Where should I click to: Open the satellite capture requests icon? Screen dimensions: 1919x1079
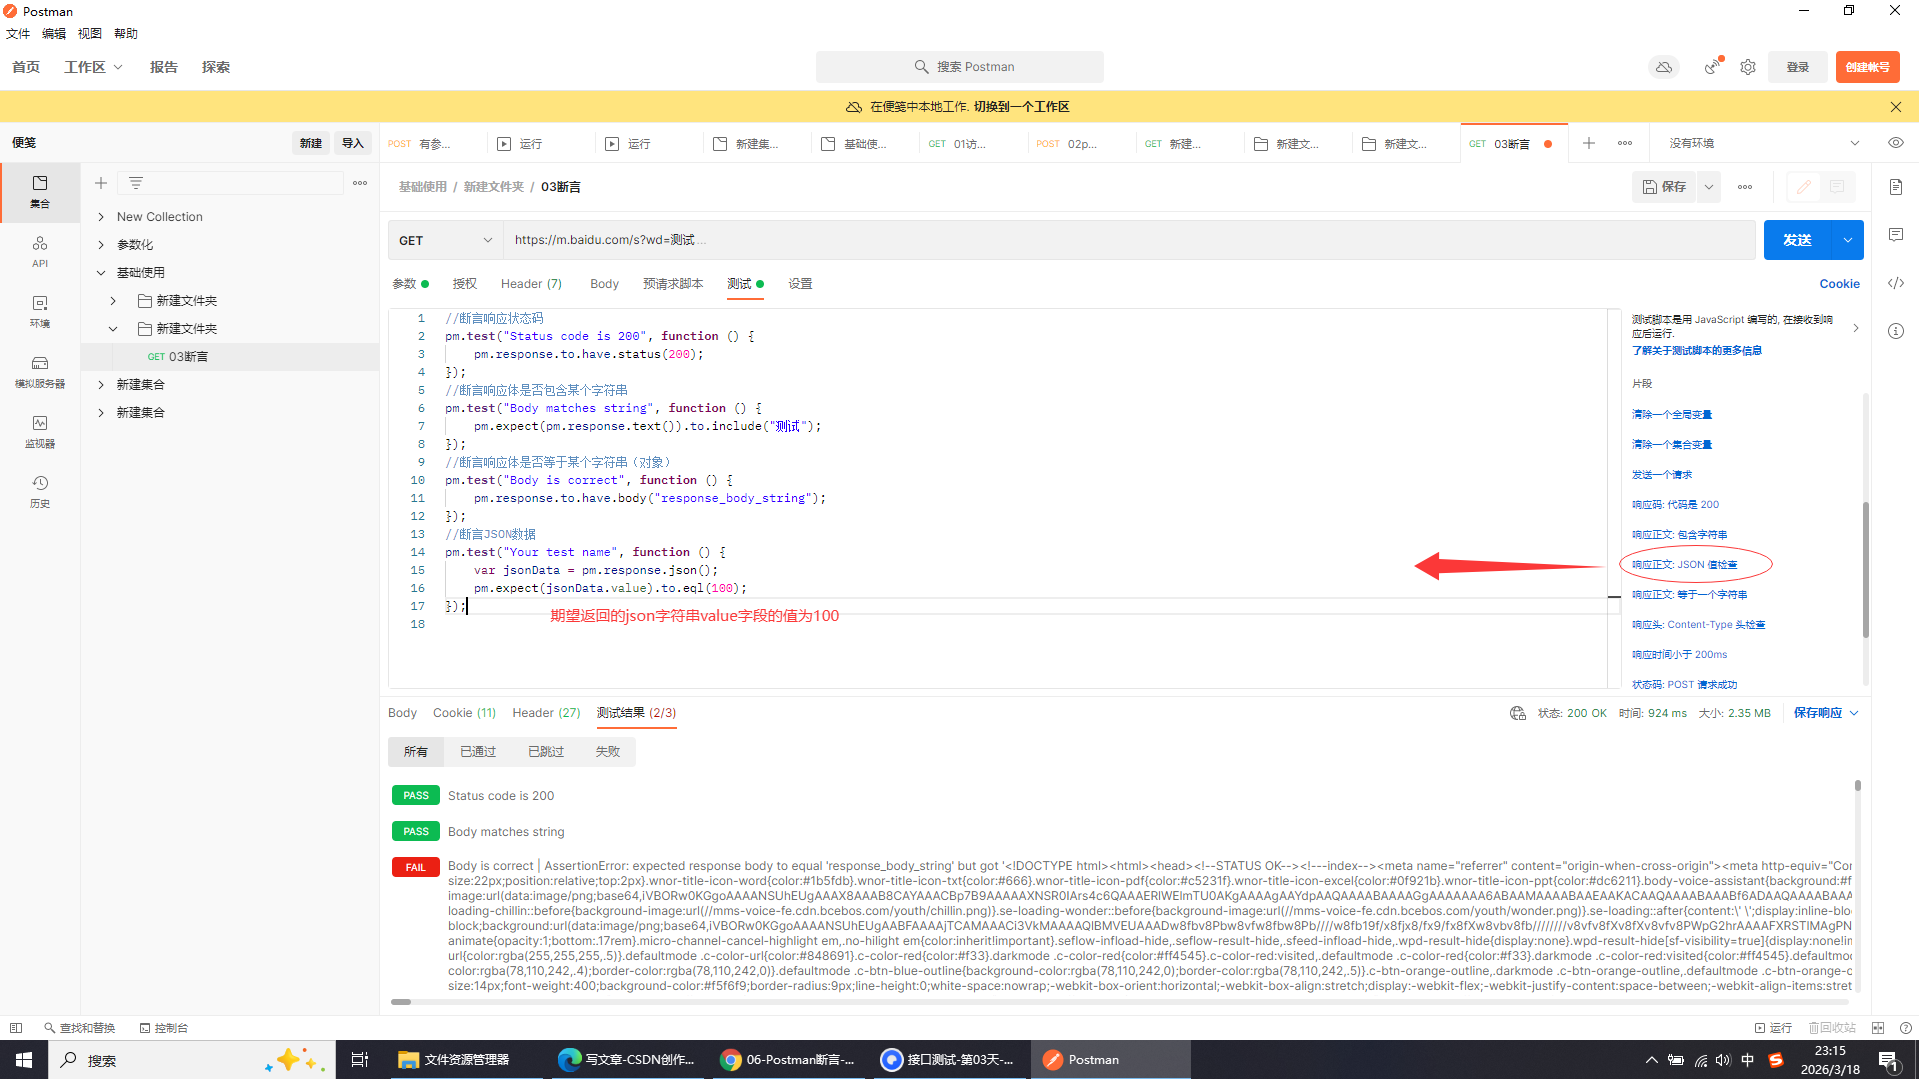point(1713,67)
